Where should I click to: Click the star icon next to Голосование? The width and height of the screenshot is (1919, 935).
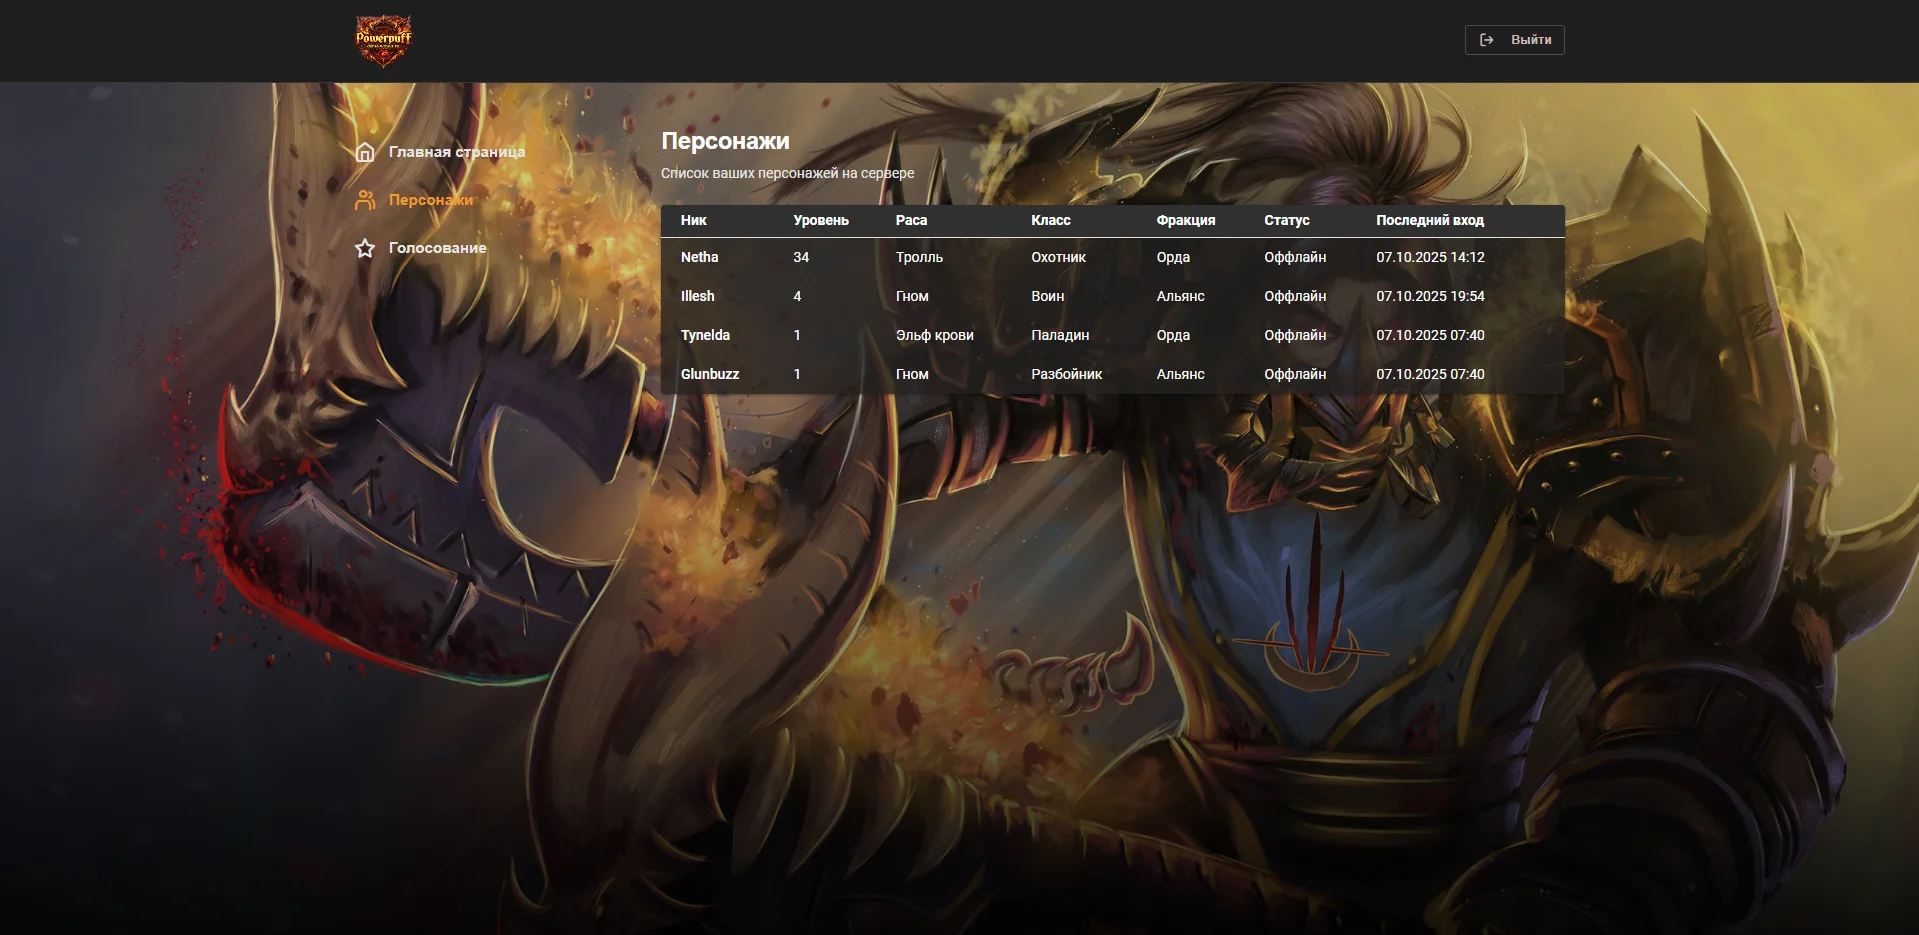[365, 248]
